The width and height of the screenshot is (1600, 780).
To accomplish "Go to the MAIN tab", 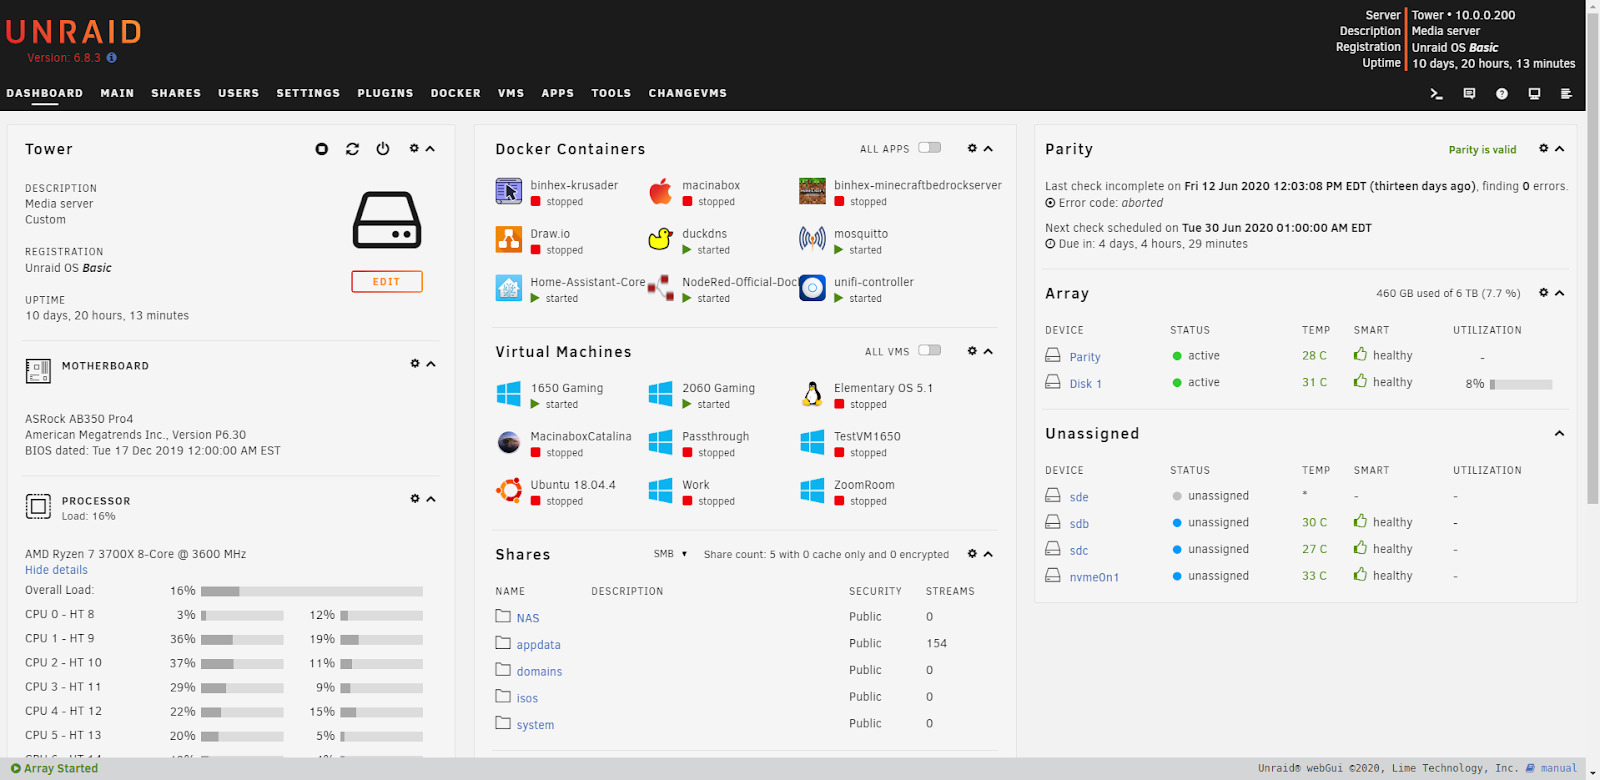I will pyautogui.click(x=117, y=93).
